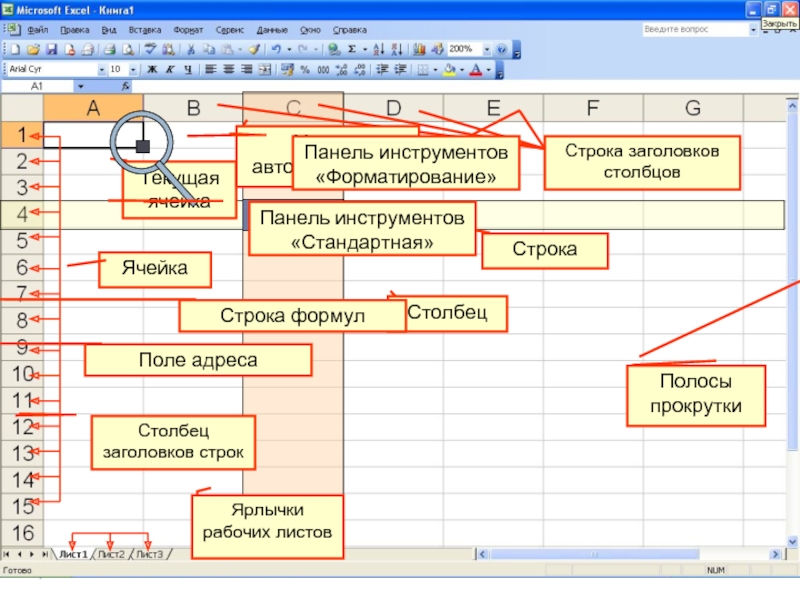This screenshot has height=600, width=800.
Task: Click the Undo arrow icon
Action: [x=275, y=49]
